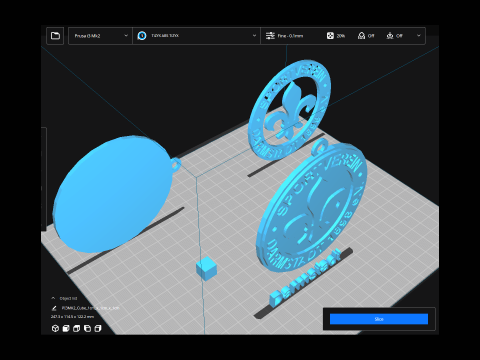
Task: Select the small cube model on the build plate
Action: pos(206,269)
